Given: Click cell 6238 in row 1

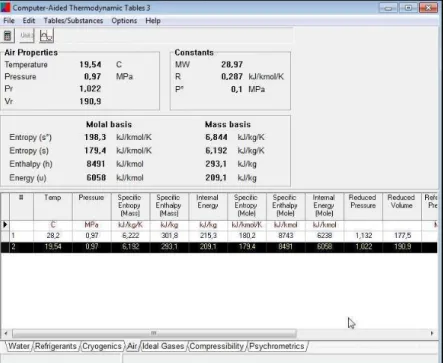Looking at the screenshot, I should pos(324,236).
